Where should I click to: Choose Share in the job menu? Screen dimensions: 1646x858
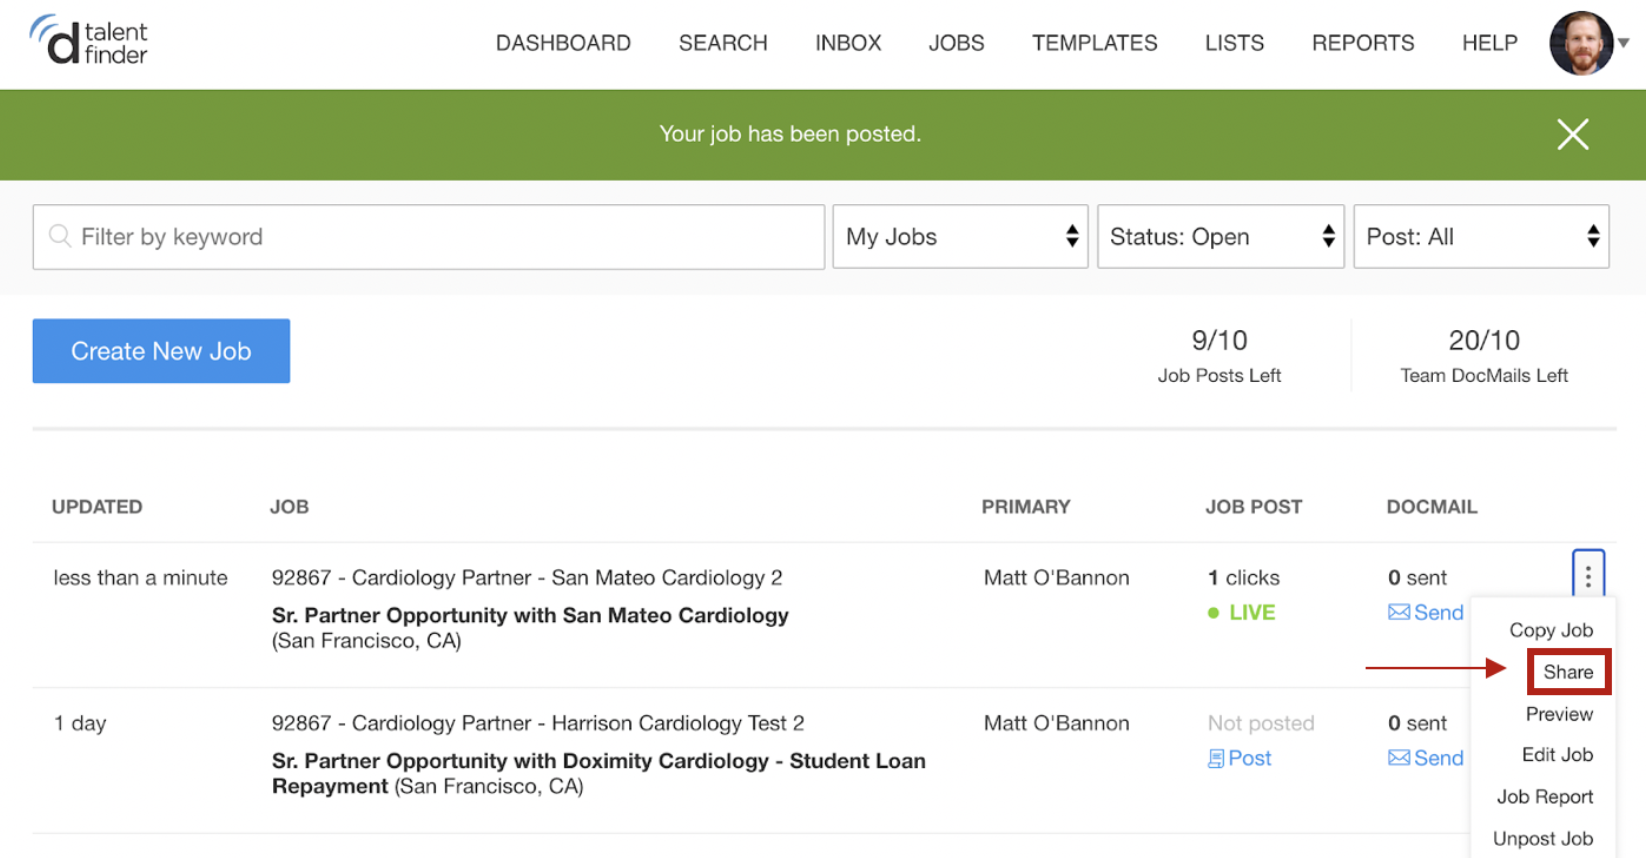pos(1568,672)
